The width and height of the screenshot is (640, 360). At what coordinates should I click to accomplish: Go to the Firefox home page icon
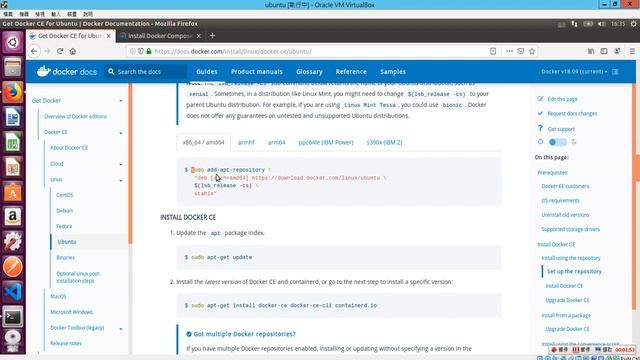(x=73, y=51)
